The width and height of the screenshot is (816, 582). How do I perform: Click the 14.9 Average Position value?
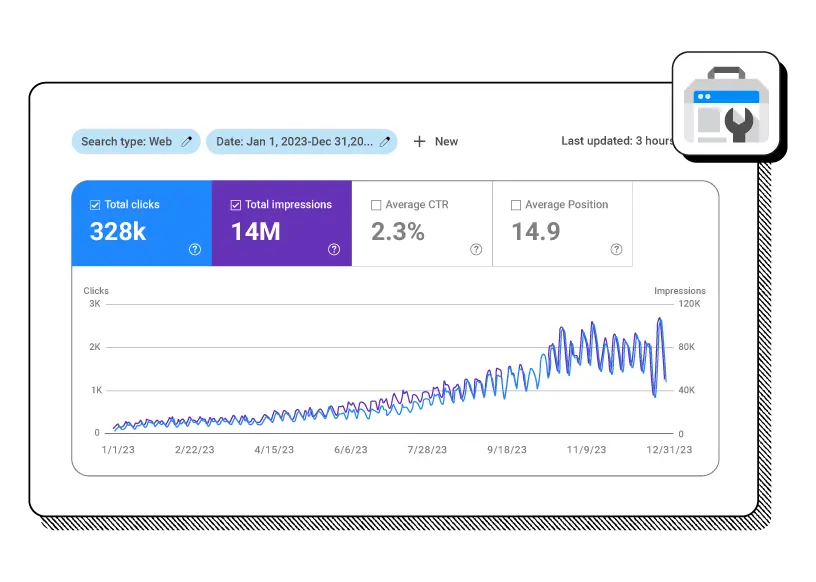click(x=535, y=232)
